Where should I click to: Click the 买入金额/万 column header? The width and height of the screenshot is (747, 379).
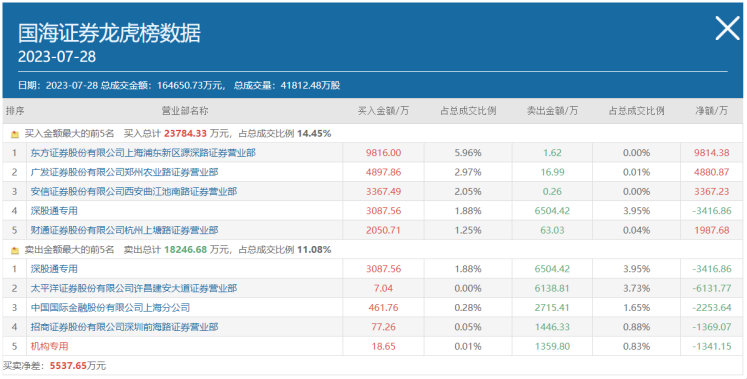(383, 111)
